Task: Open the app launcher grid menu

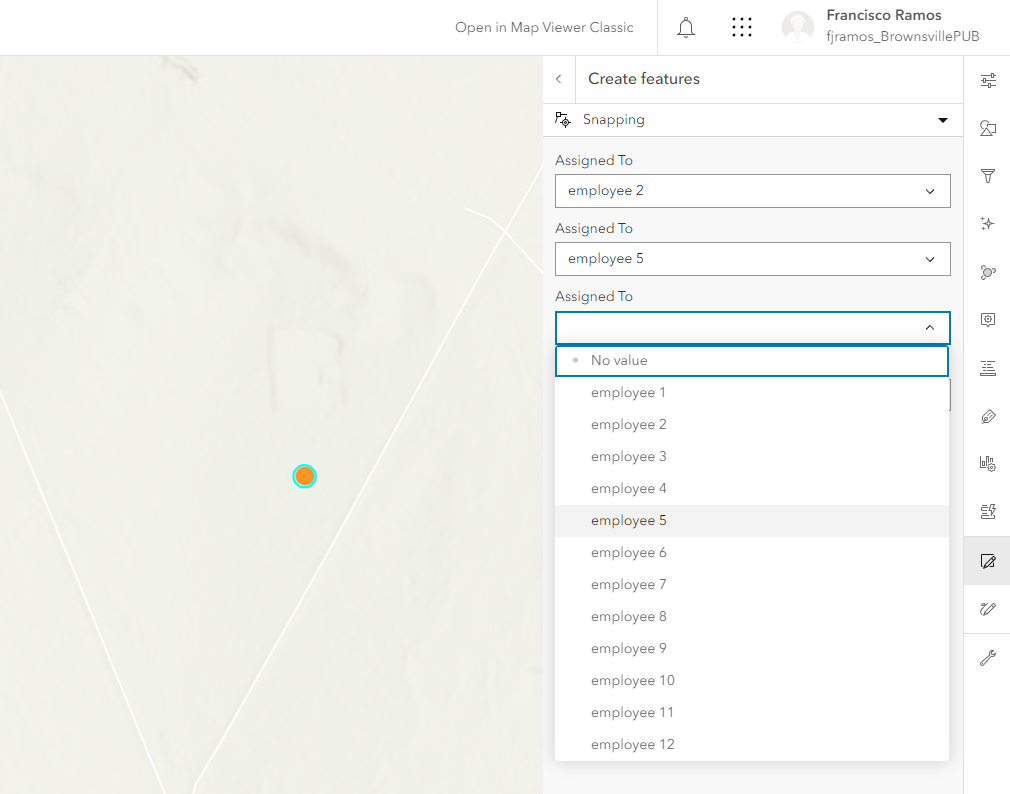Action: 741,27
